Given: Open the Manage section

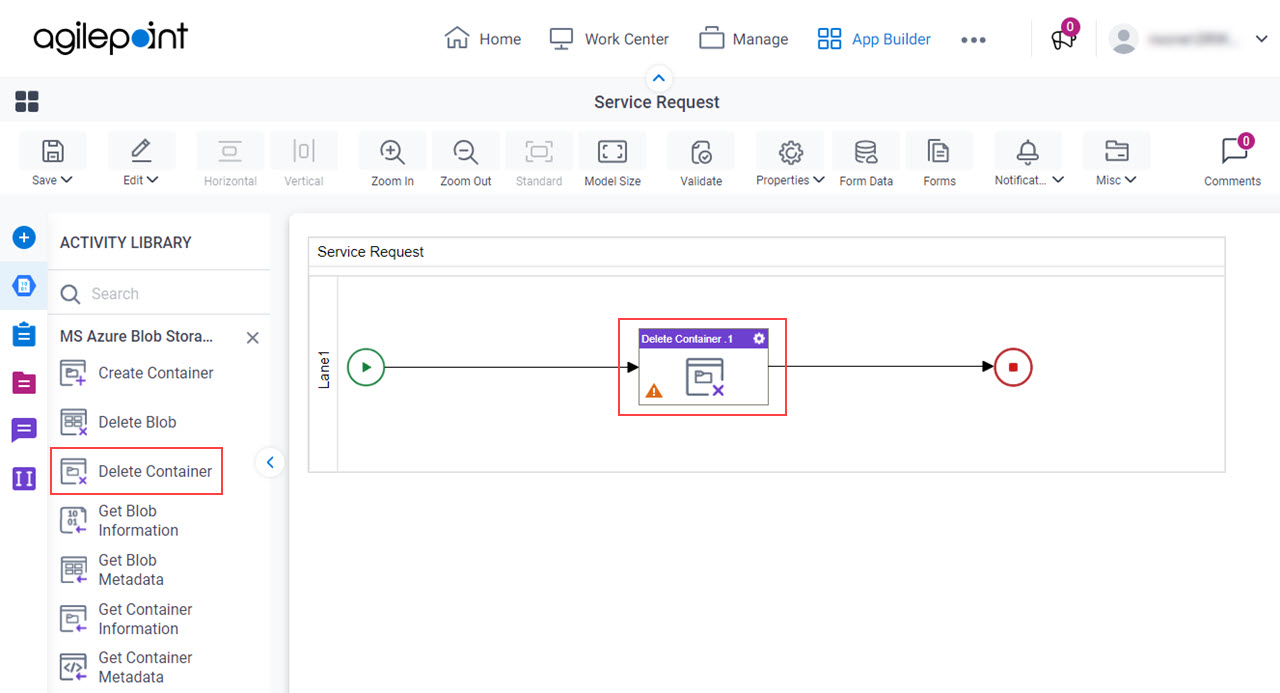Looking at the screenshot, I should click(743, 39).
